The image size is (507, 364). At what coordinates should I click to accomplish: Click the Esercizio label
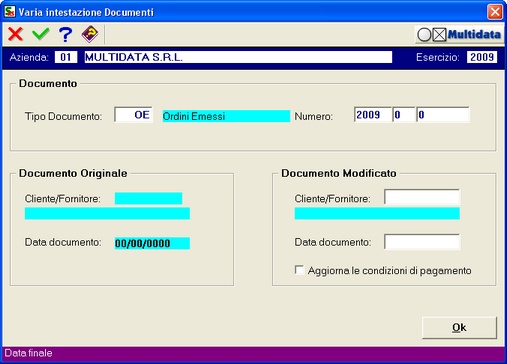coord(438,57)
